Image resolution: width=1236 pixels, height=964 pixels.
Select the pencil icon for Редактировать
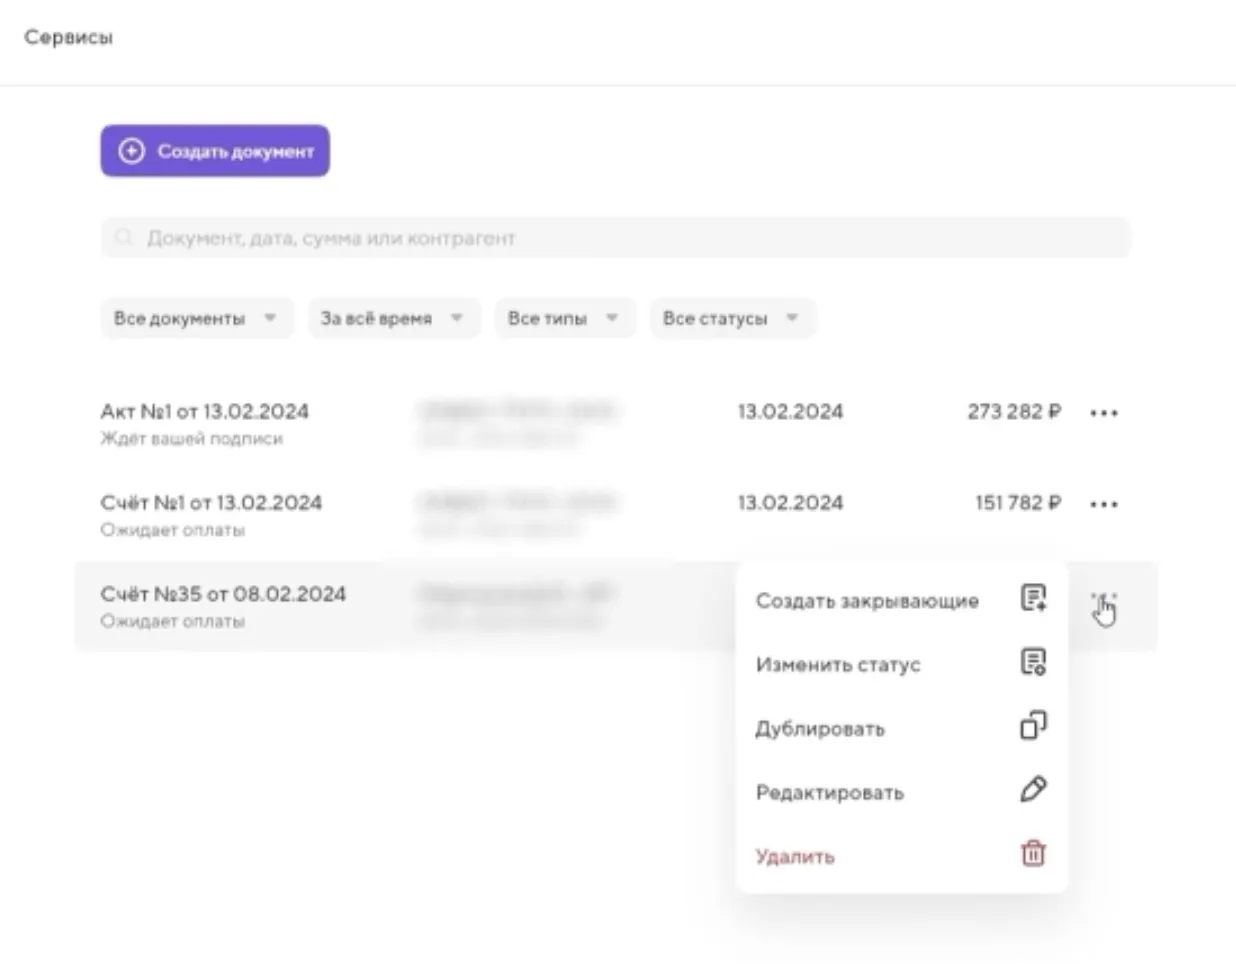point(1034,791)
